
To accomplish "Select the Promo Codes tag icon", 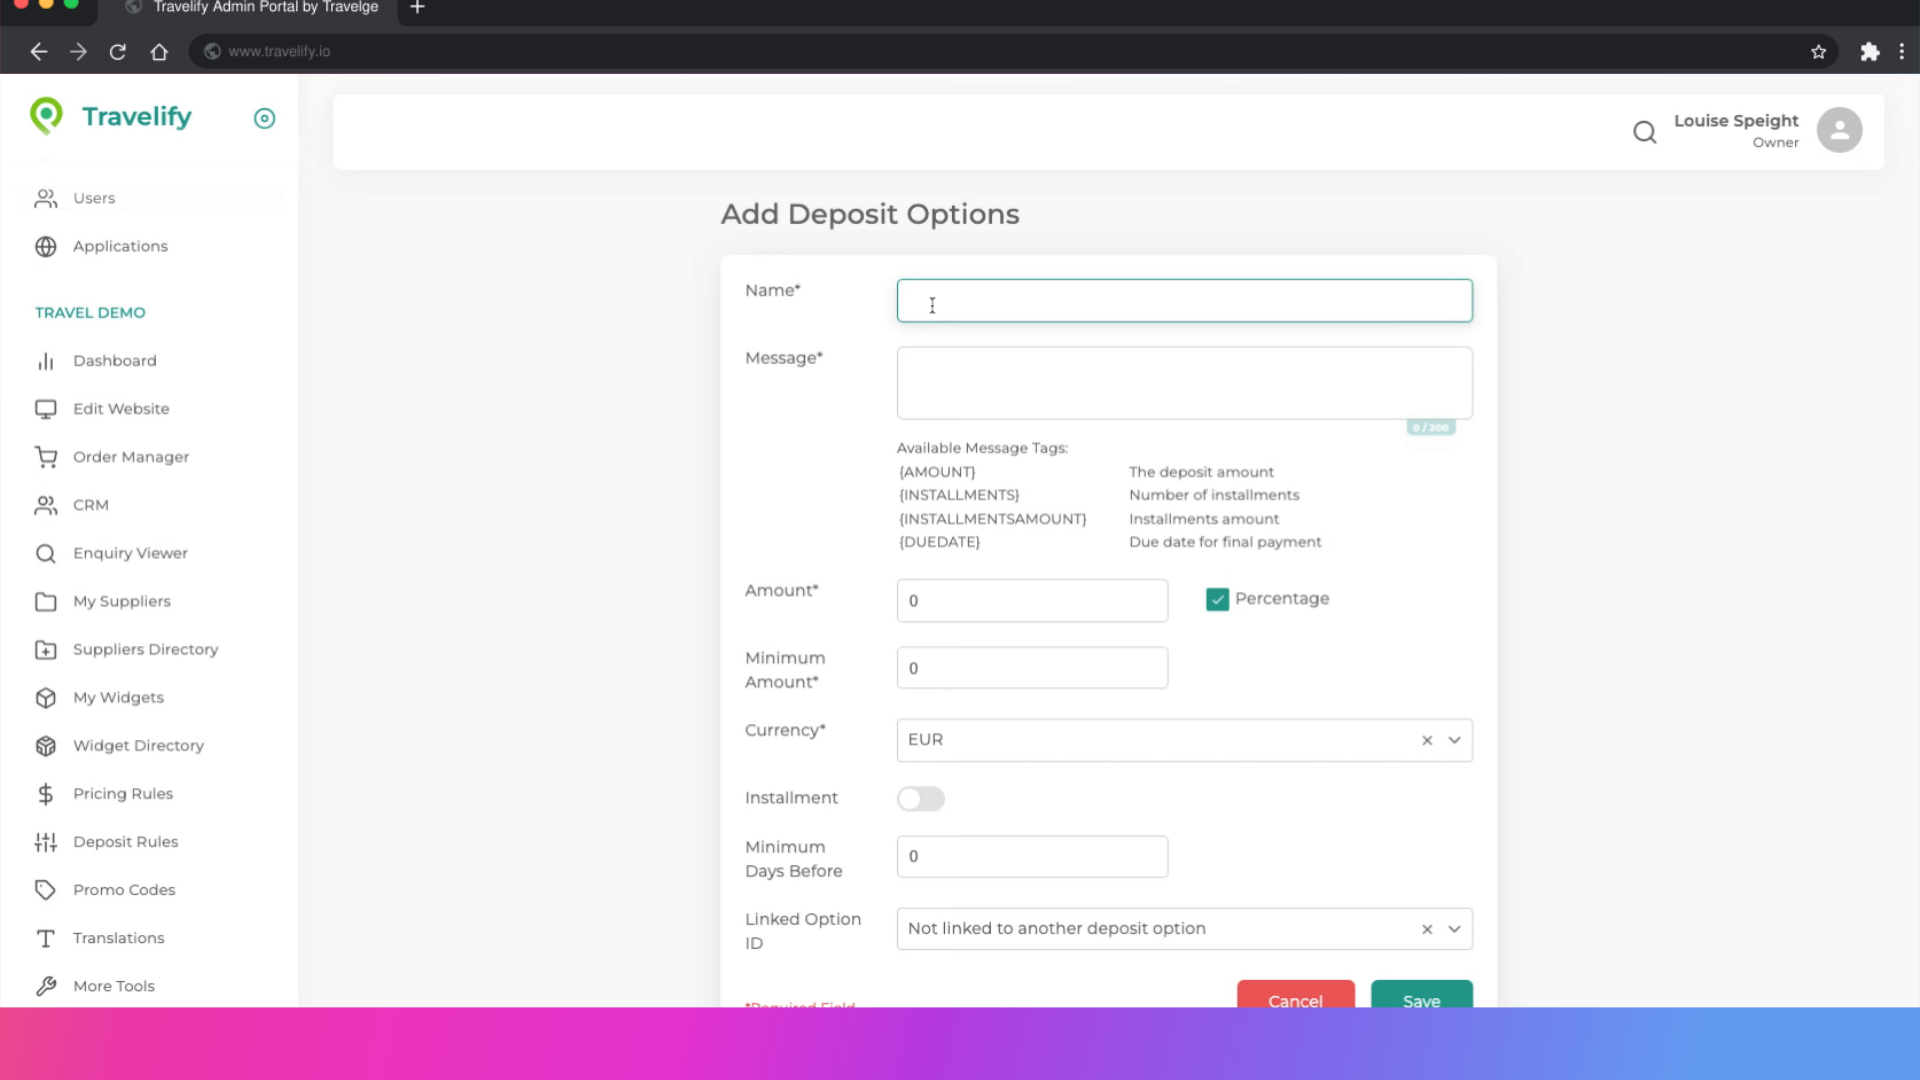I will tap(46, 889).
